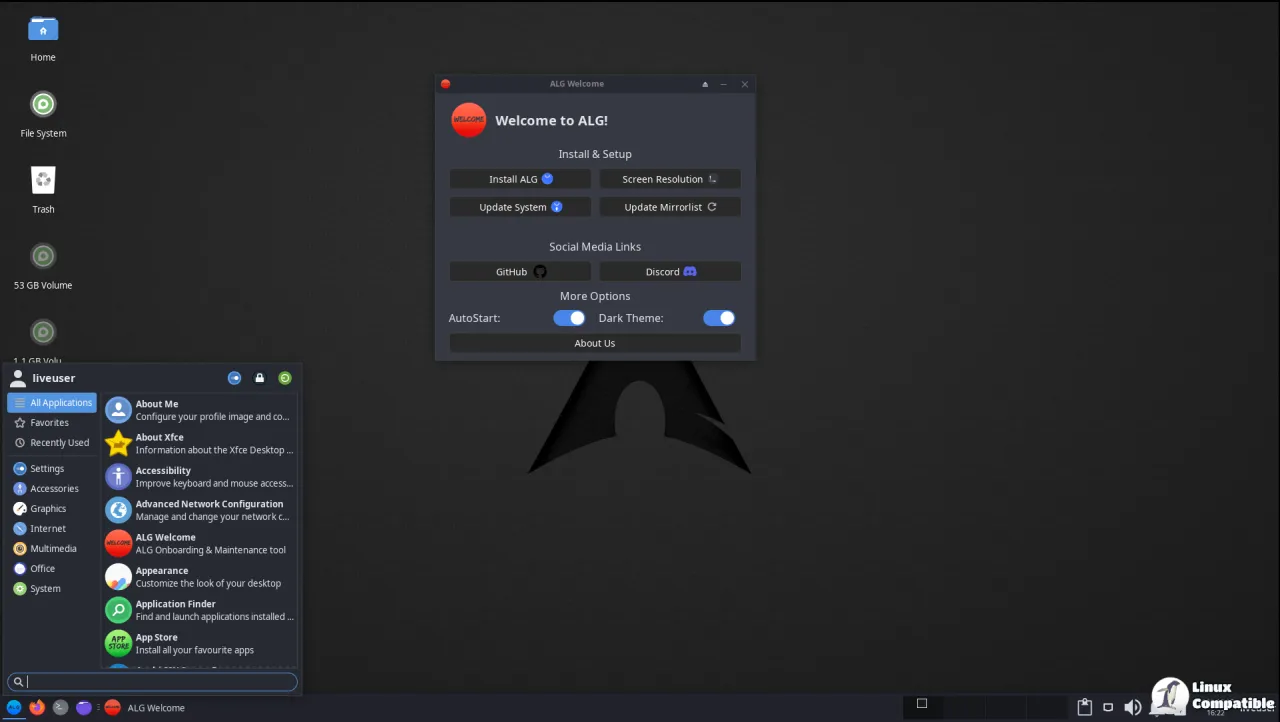Open the GitHub social link
Image resolution: width=1280 pixels, height=722 pixels.
point(520,272)
